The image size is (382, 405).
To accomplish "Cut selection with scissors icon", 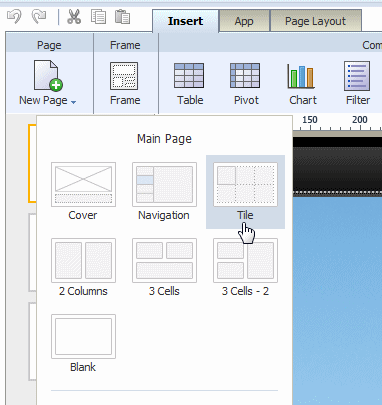I will pos(74,17).
